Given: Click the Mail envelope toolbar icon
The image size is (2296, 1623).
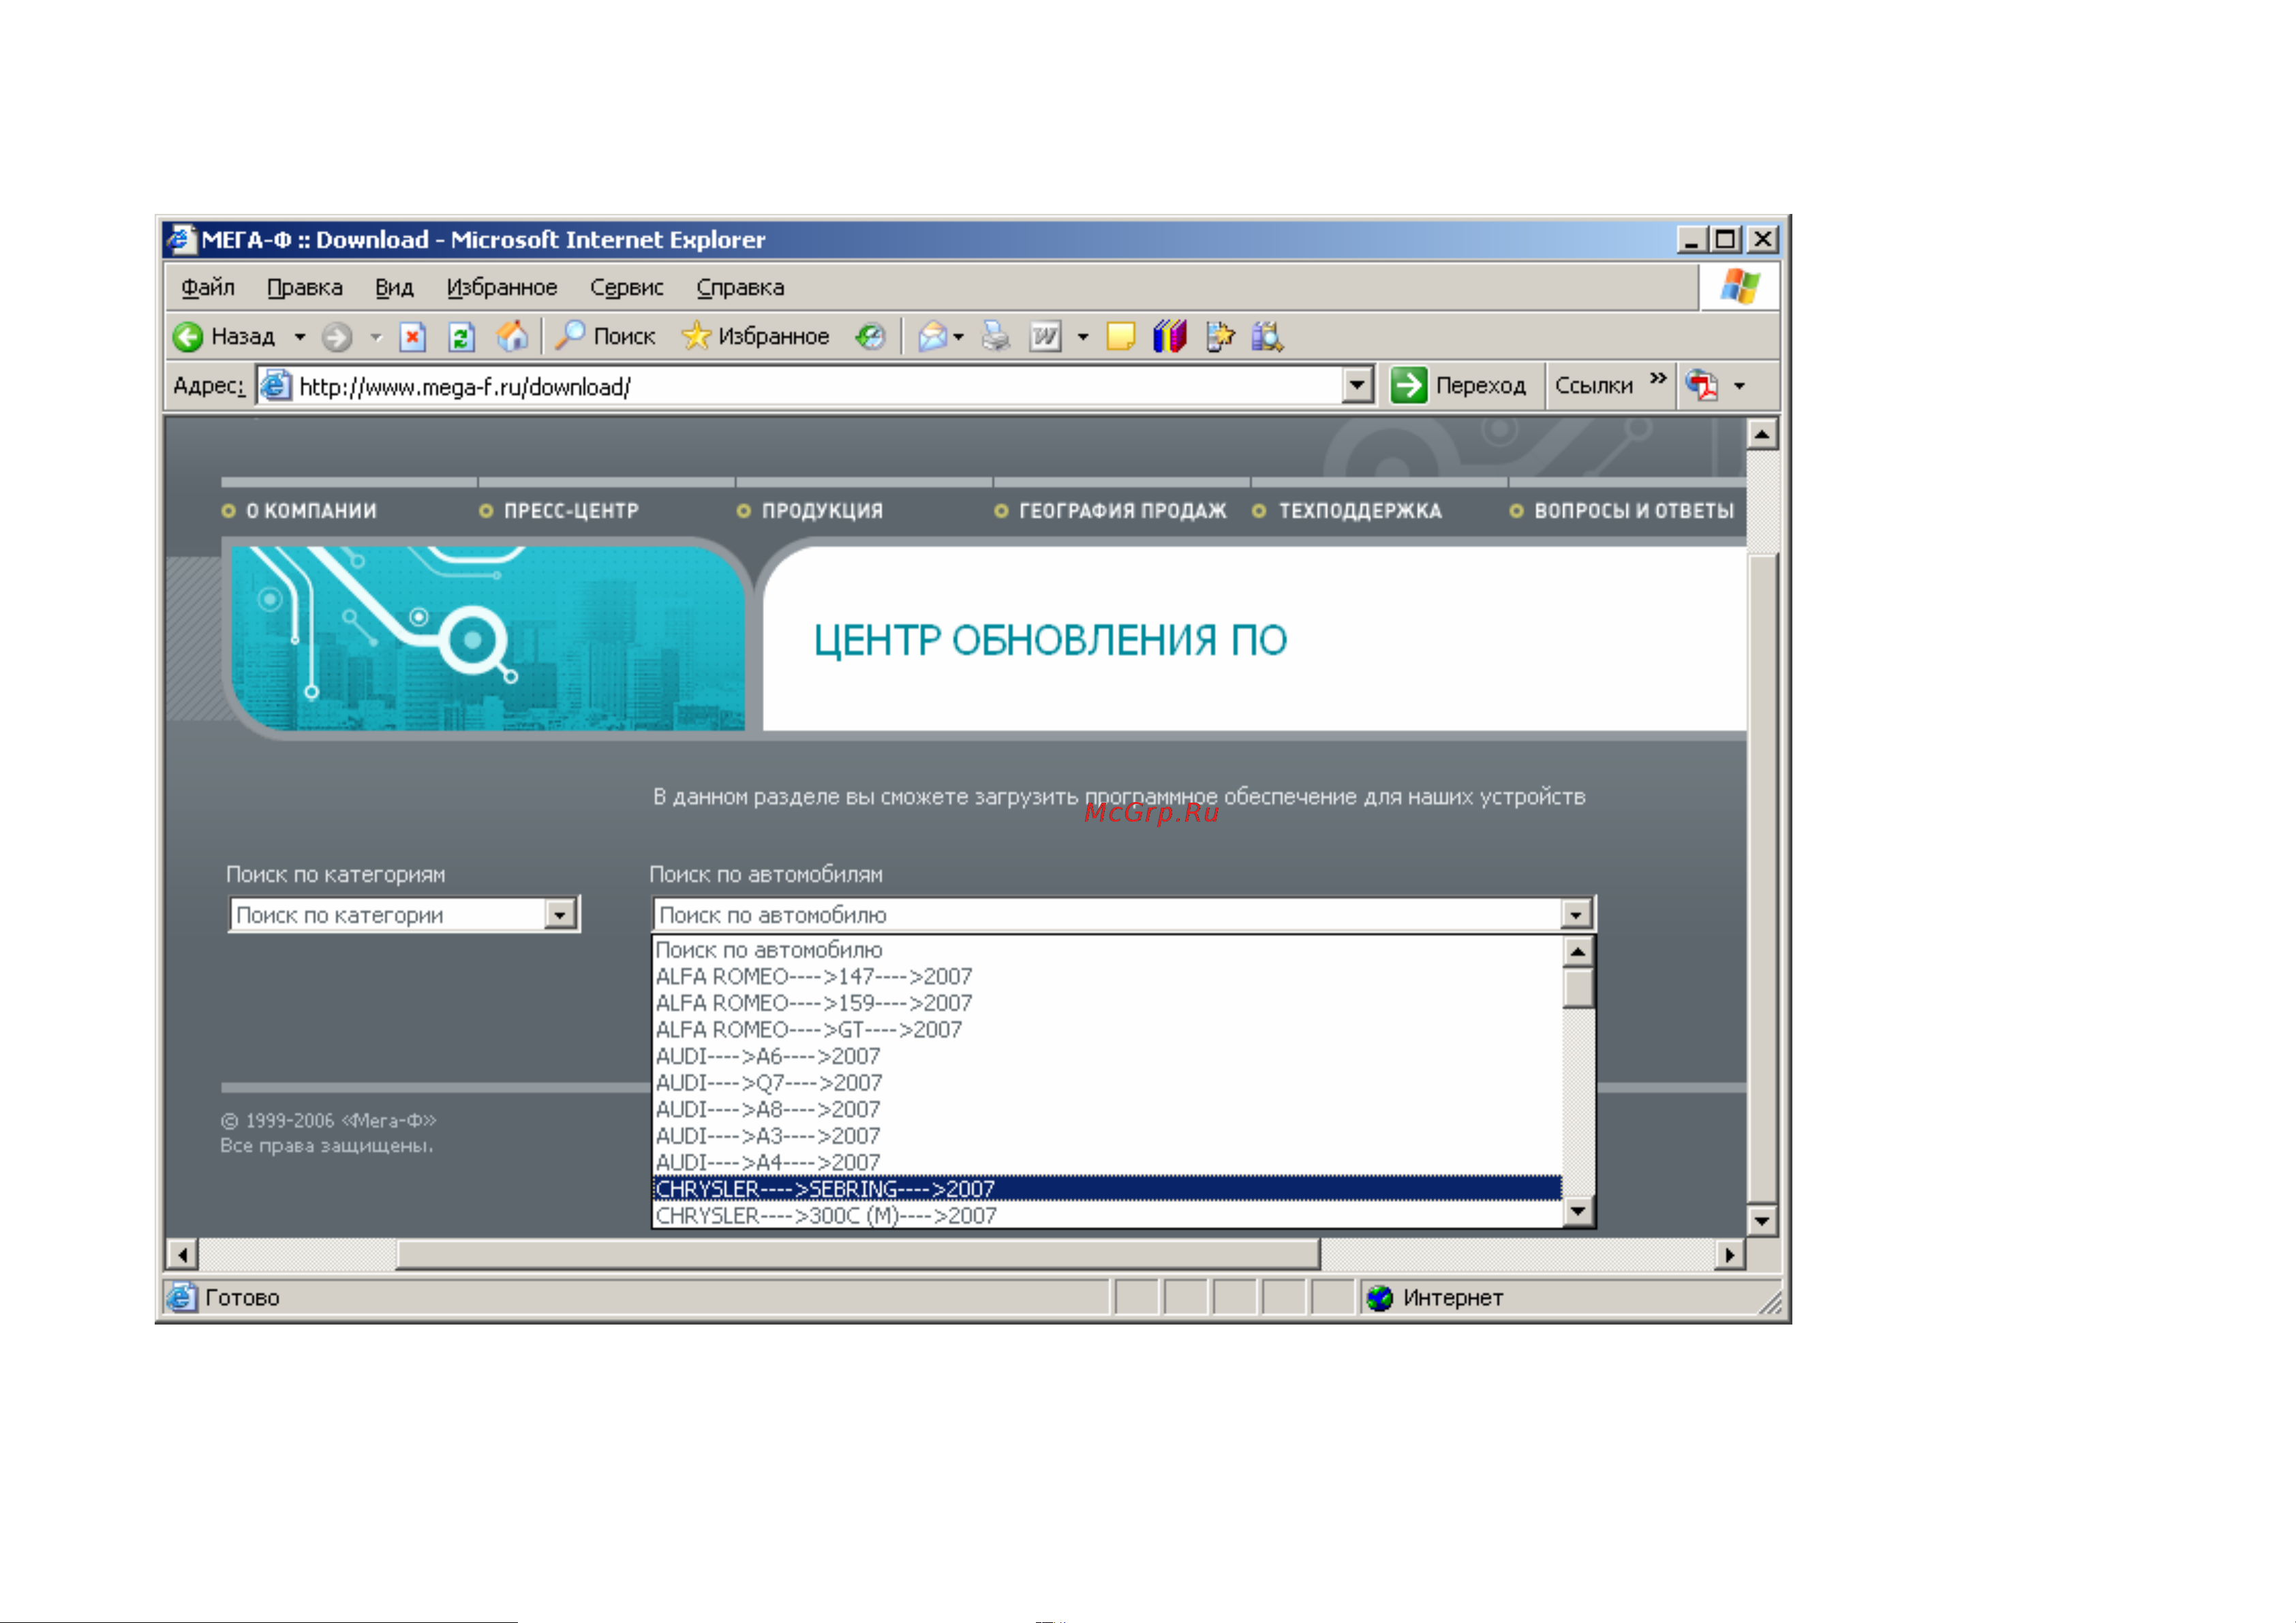Looking at the screenshot, I should pyautogui.click(x=932, y=337).
